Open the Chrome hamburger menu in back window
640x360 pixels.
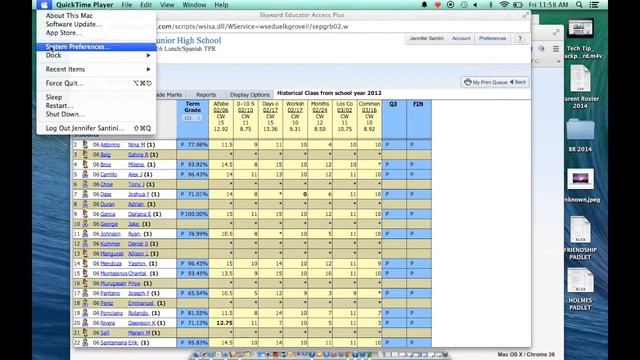pyautogui.click(x=556, y=49)
